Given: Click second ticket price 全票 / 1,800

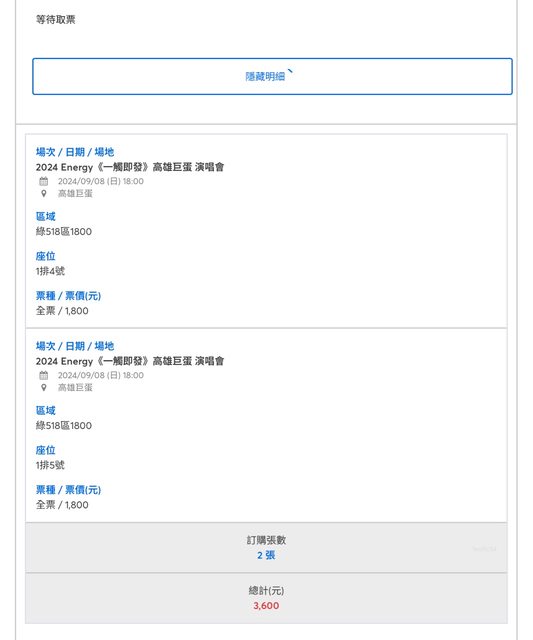Looking at the screenshot, I should [x=62, y=505].
